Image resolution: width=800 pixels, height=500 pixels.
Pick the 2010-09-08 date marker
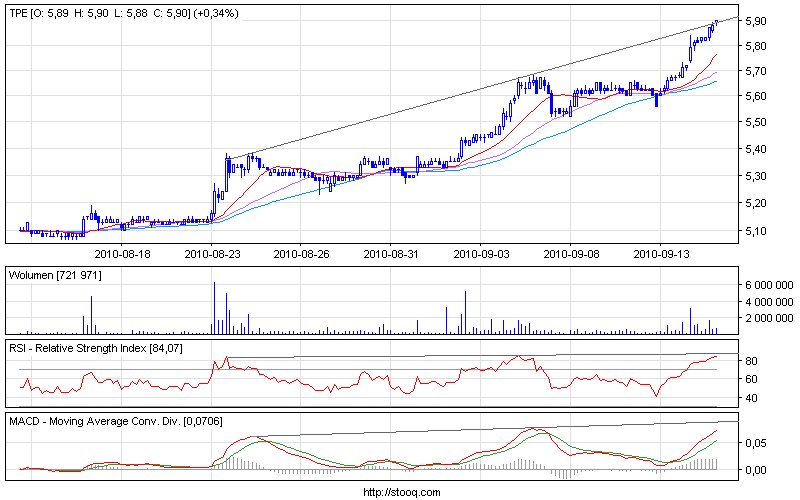[569, 255]
